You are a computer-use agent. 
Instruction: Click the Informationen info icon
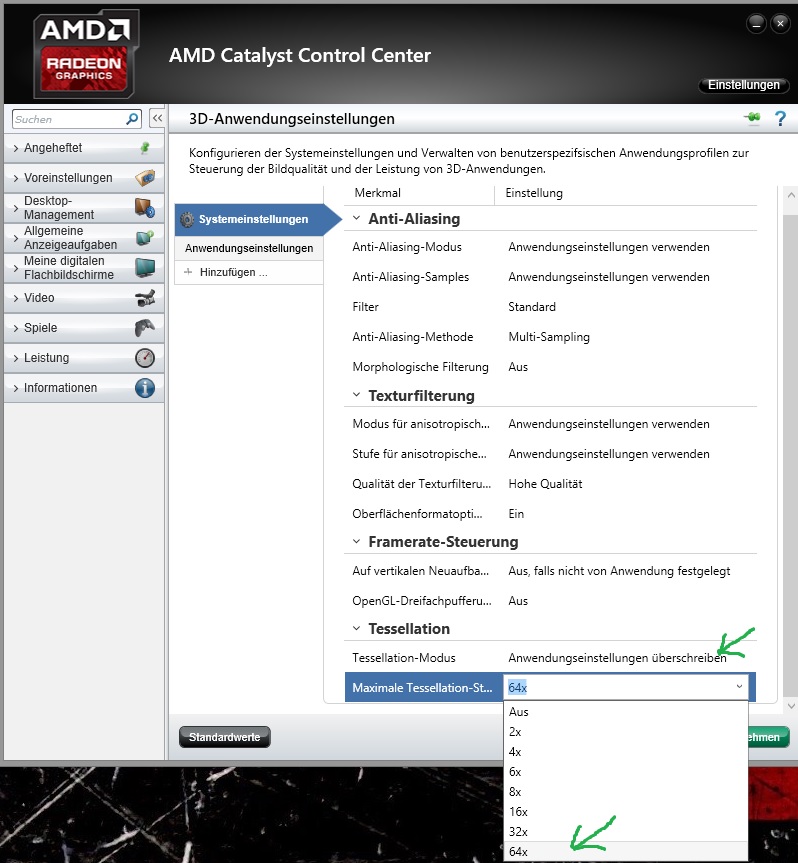point(145,387)
